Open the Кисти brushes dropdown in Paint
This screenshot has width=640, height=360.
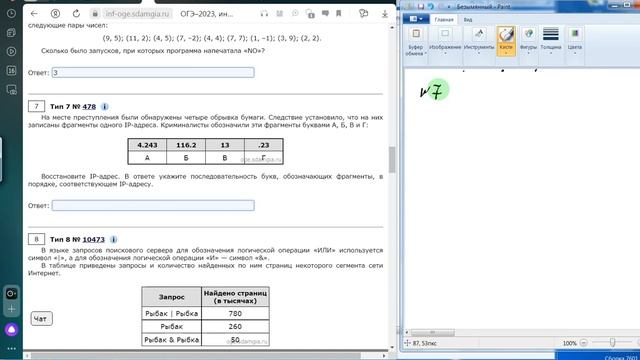506,41
